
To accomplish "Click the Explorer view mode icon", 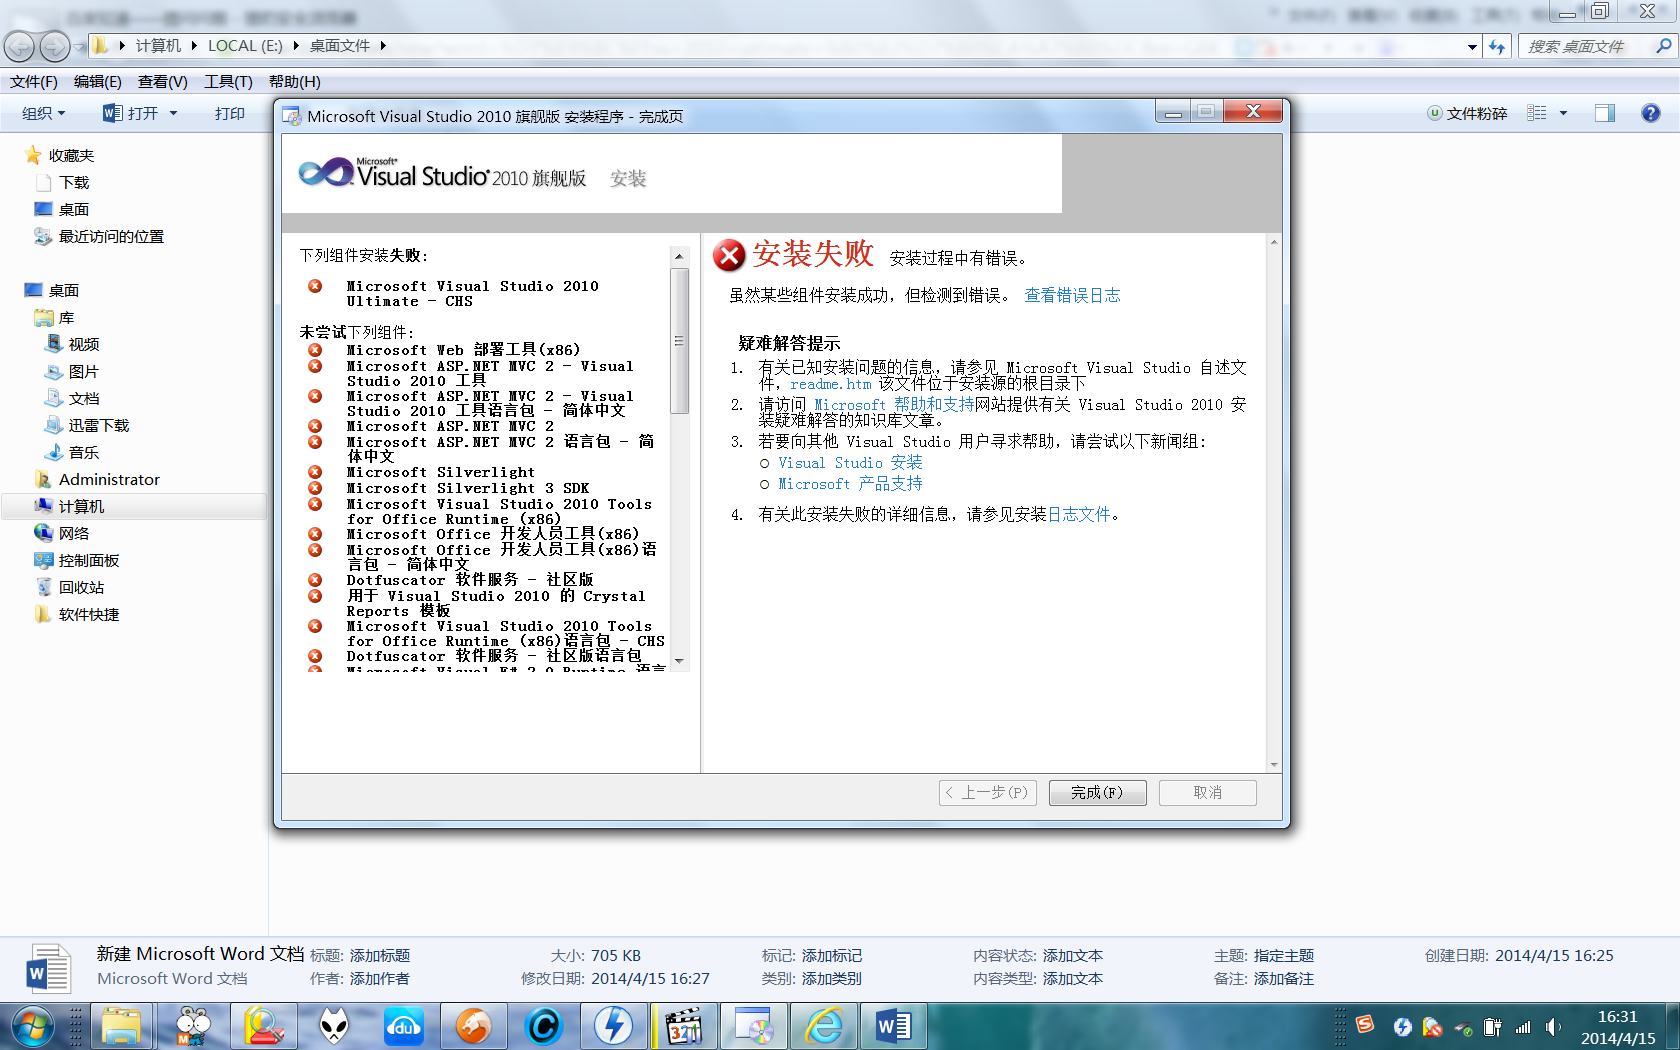I will coord(1537,113).
